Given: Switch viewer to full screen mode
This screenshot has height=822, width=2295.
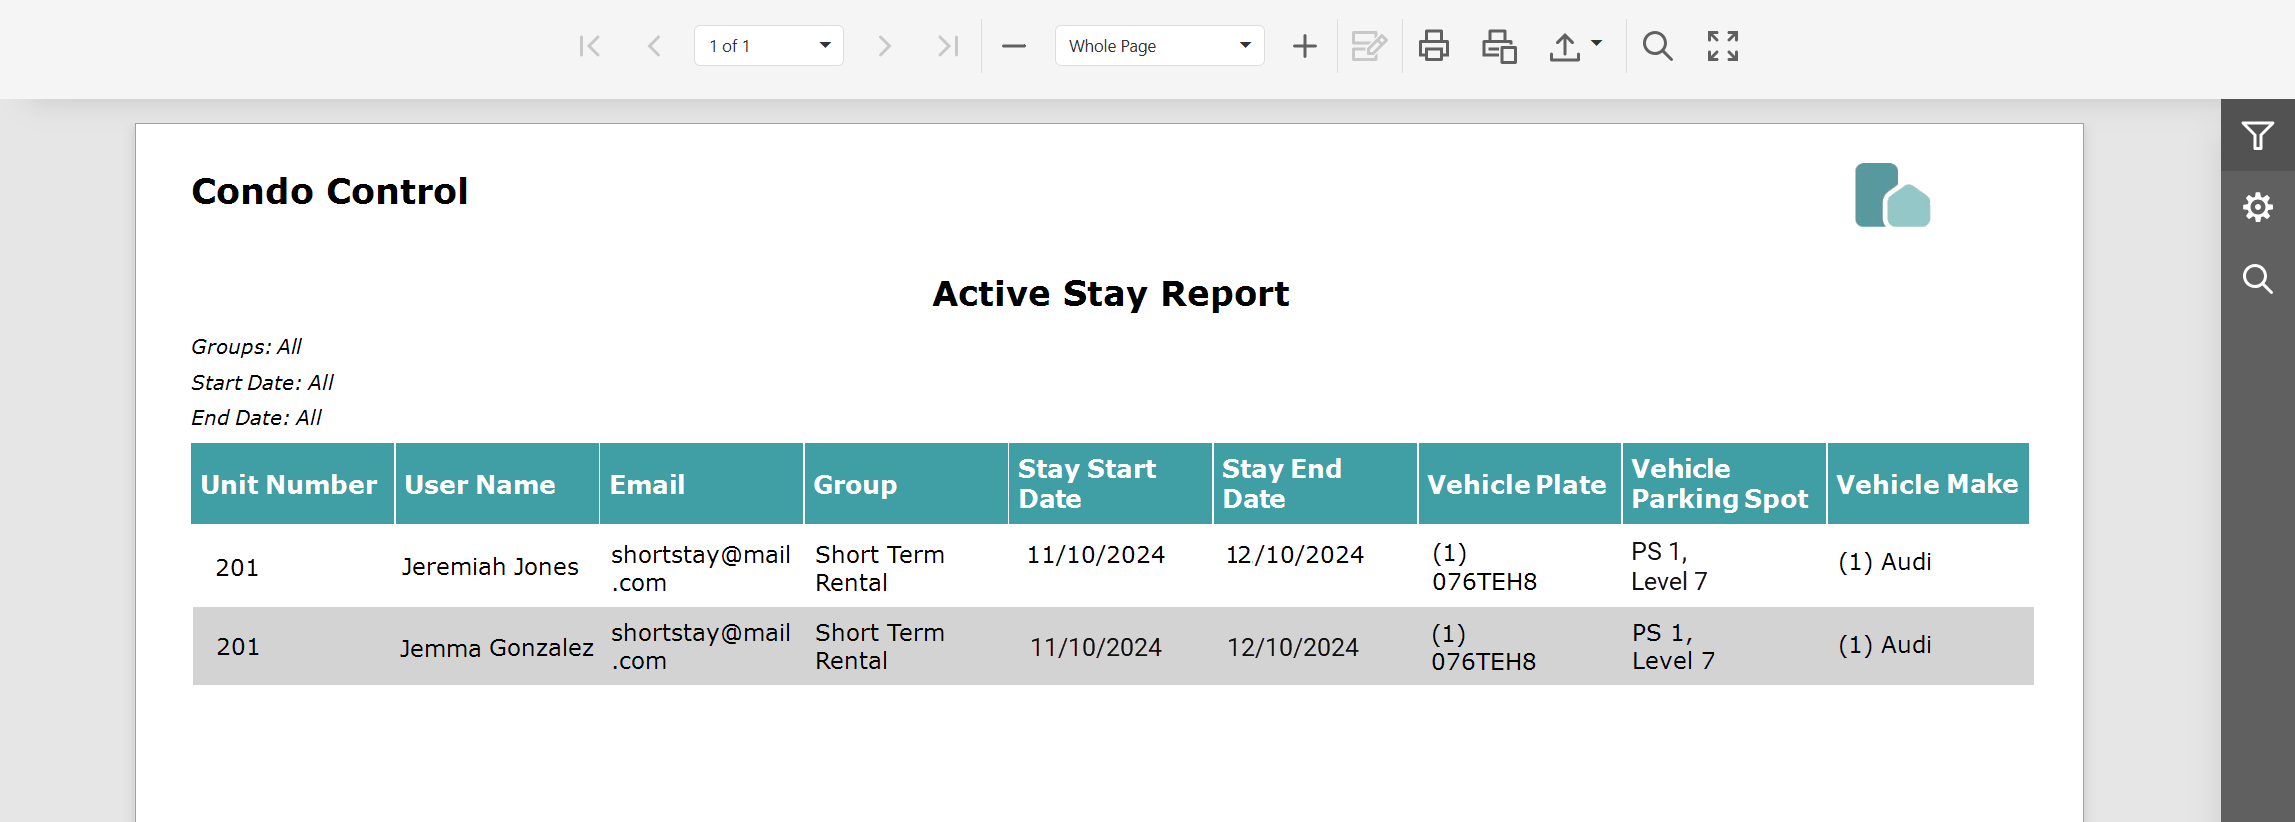Looking at the screenshot, I should pos(1723,46).
